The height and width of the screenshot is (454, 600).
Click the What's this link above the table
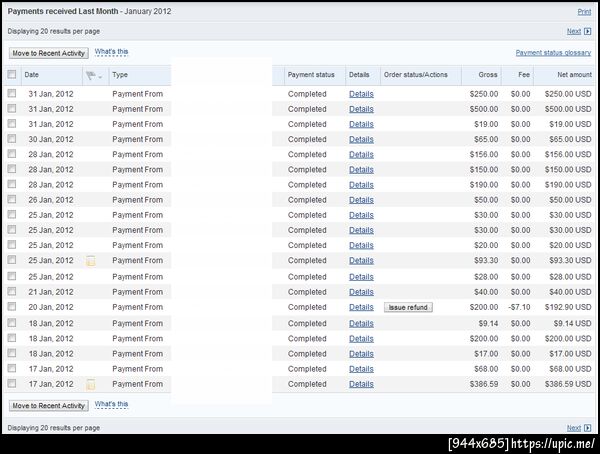(x=111, y=52)
